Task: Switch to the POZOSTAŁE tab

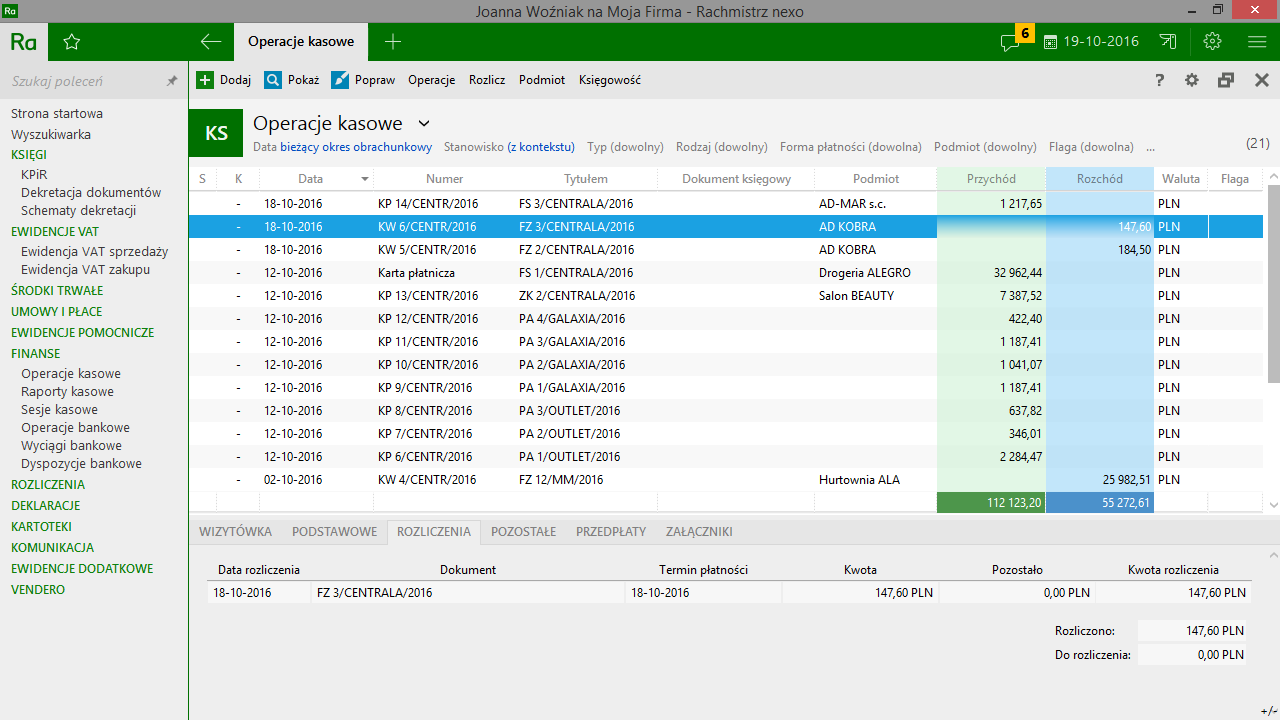Action: 524,532
